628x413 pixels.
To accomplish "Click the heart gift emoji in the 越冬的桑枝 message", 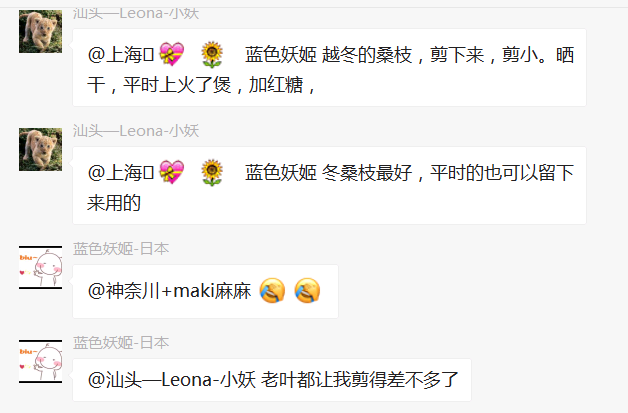I will coord(172,55).
